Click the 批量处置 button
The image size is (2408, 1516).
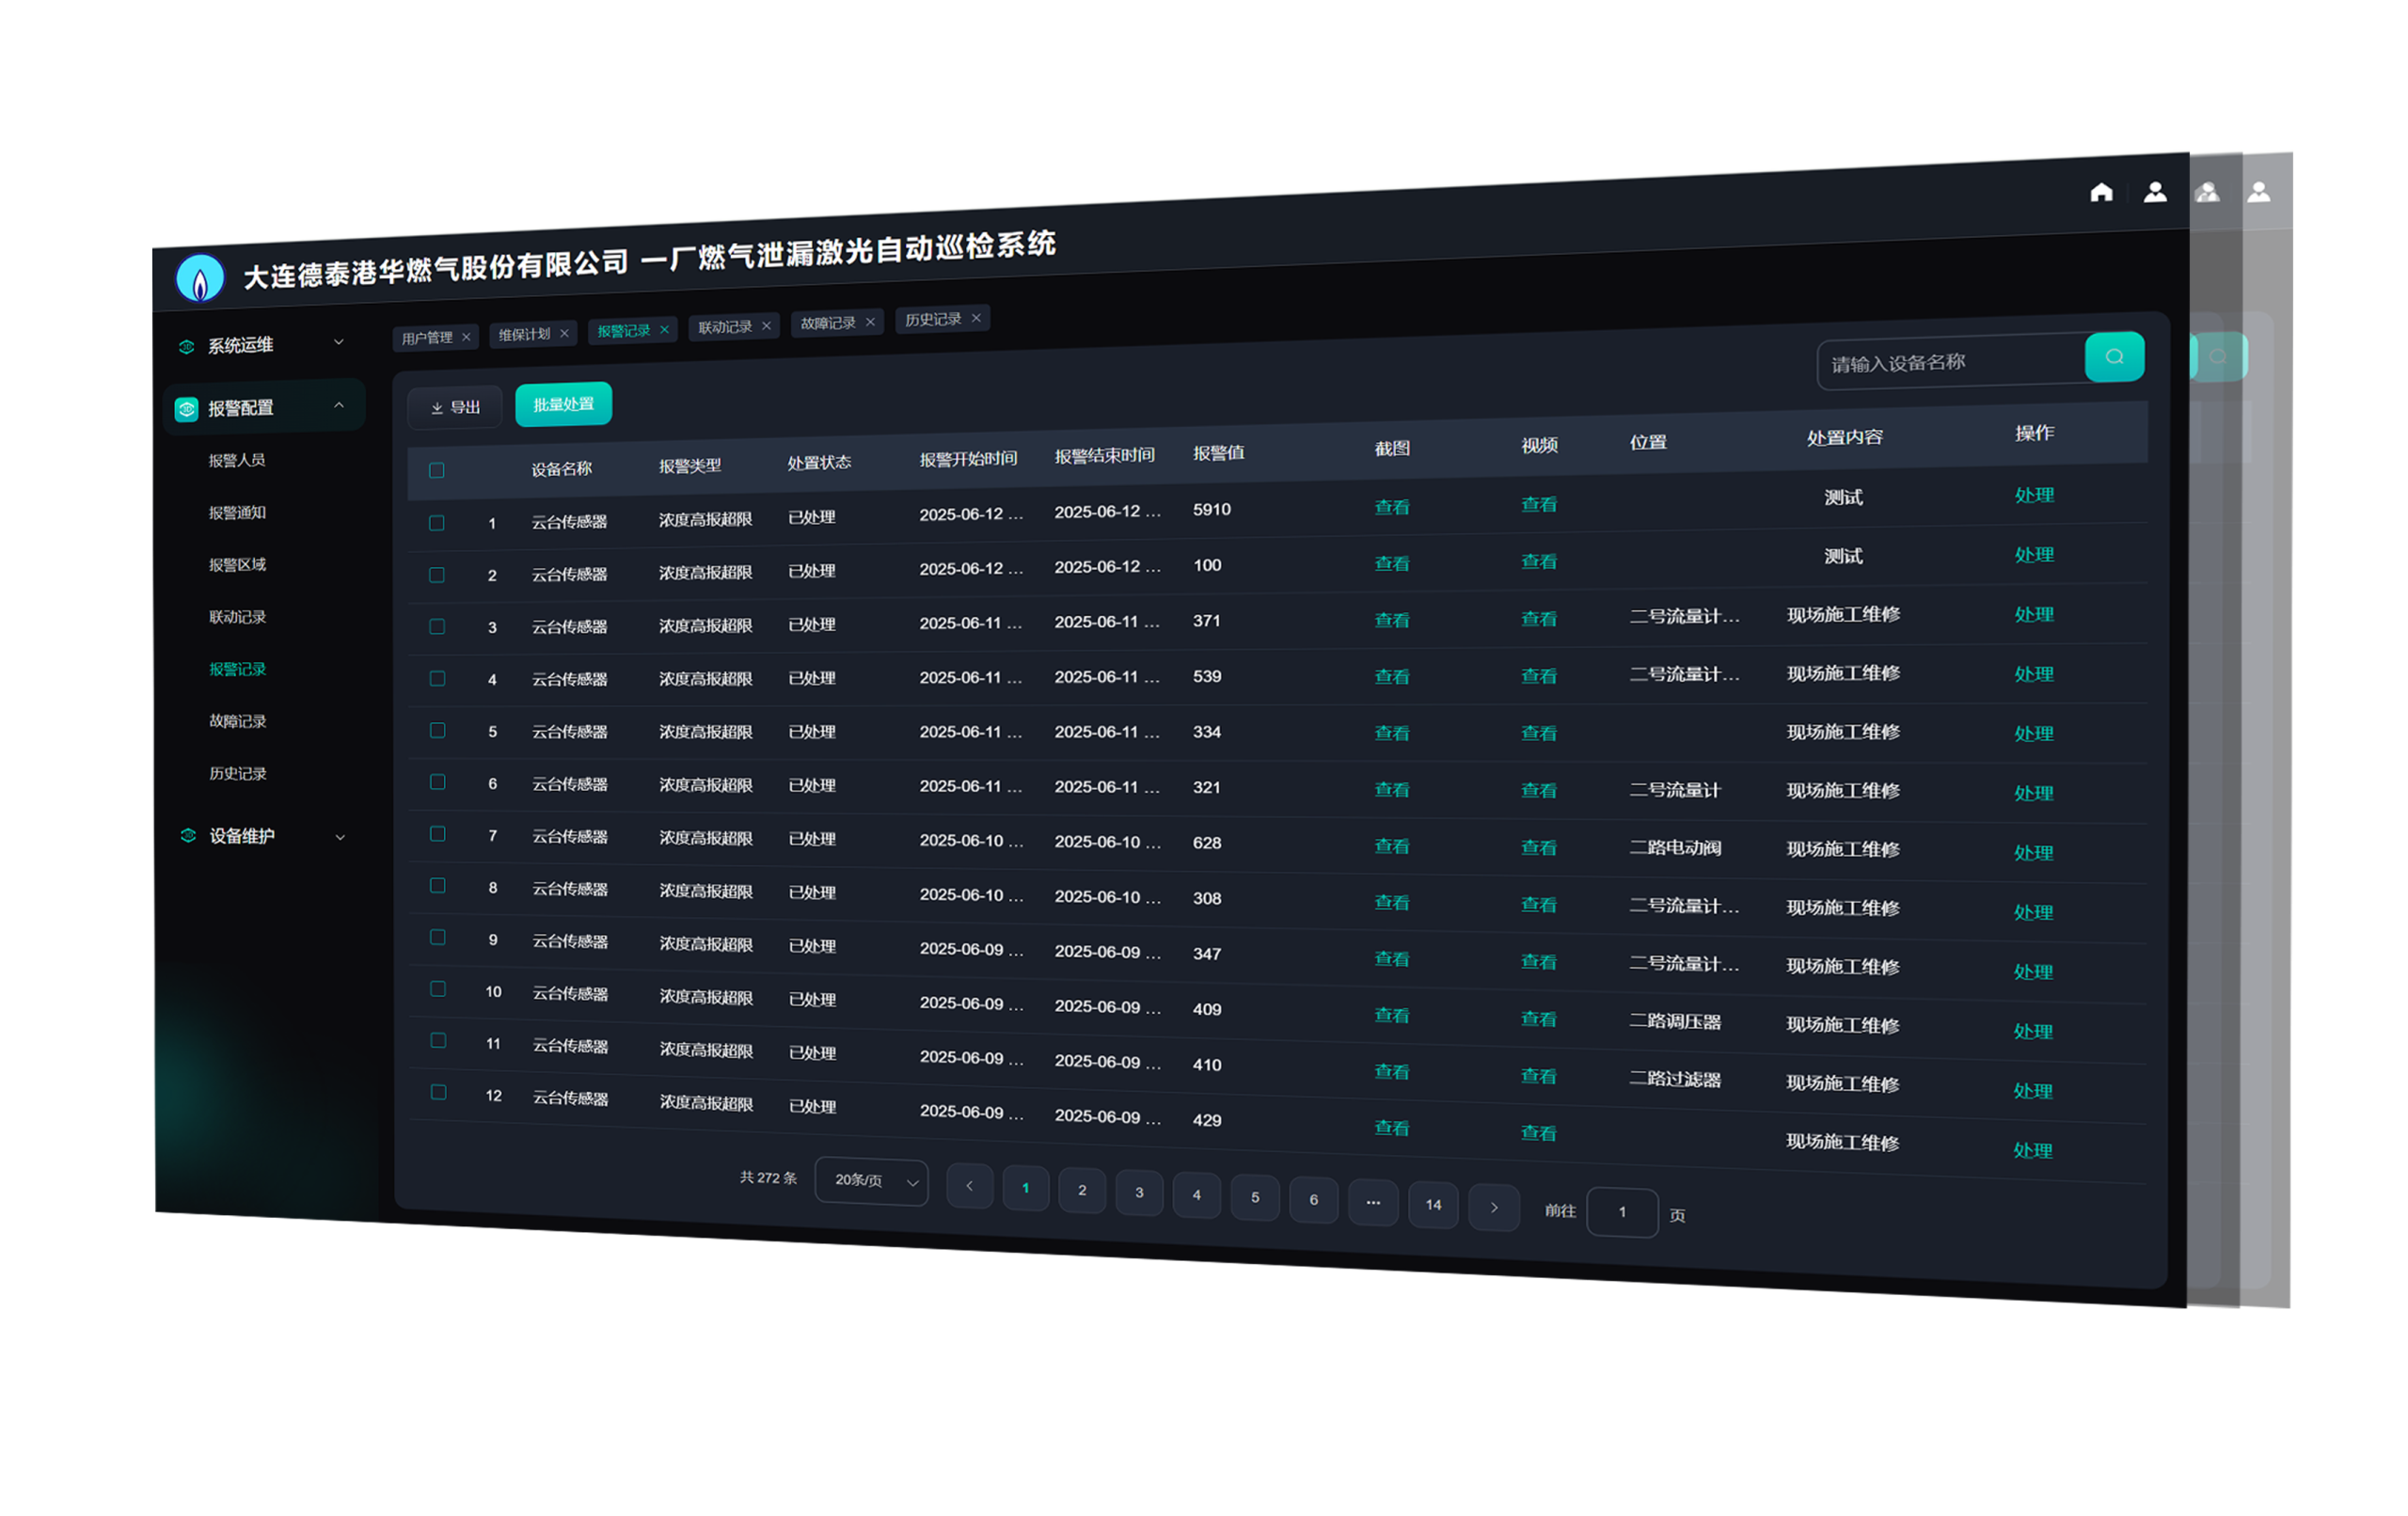pyautogui.click(x=563, y=404)
